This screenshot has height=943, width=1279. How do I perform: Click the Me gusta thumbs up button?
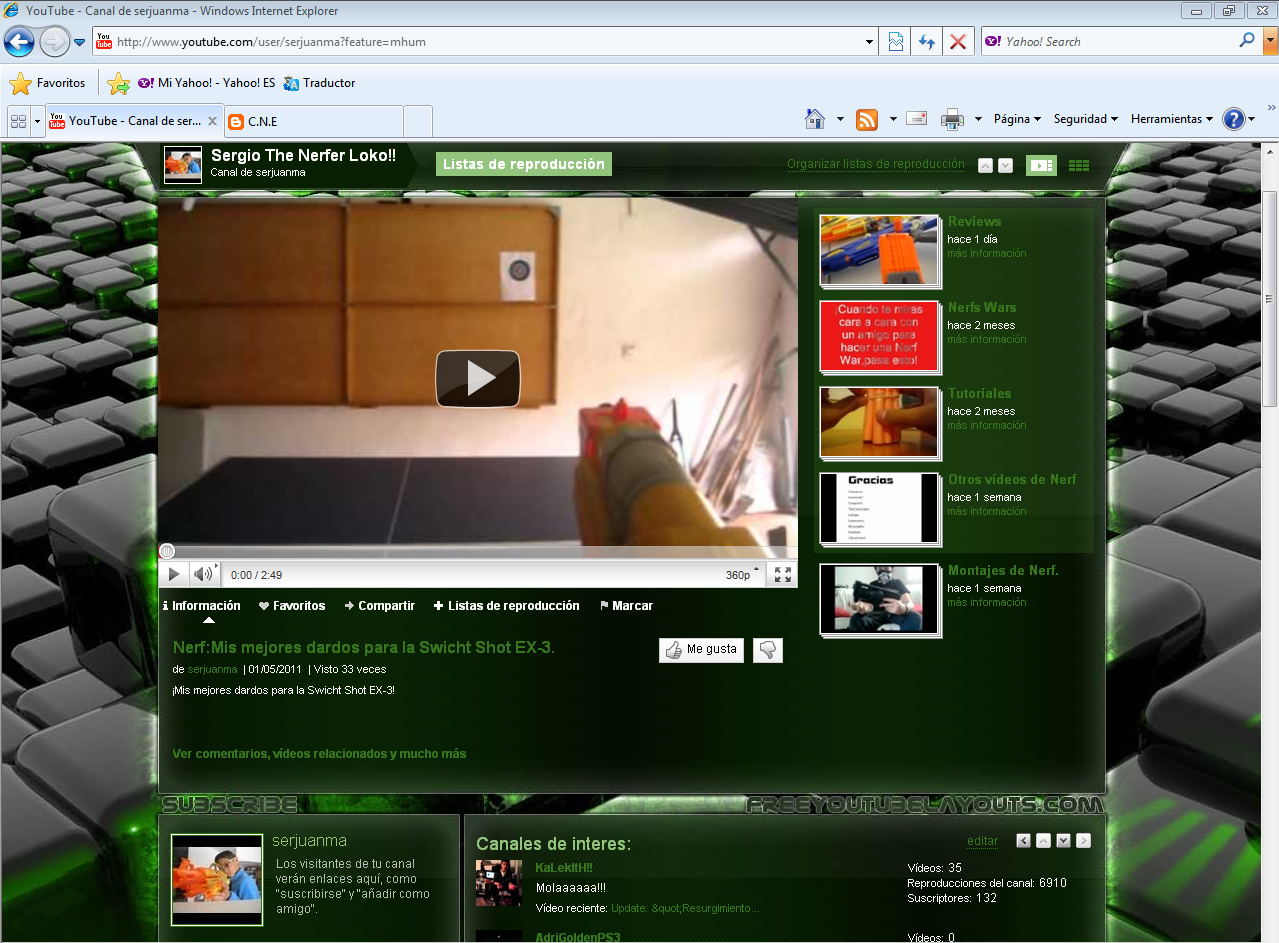(x=701, y=649)
